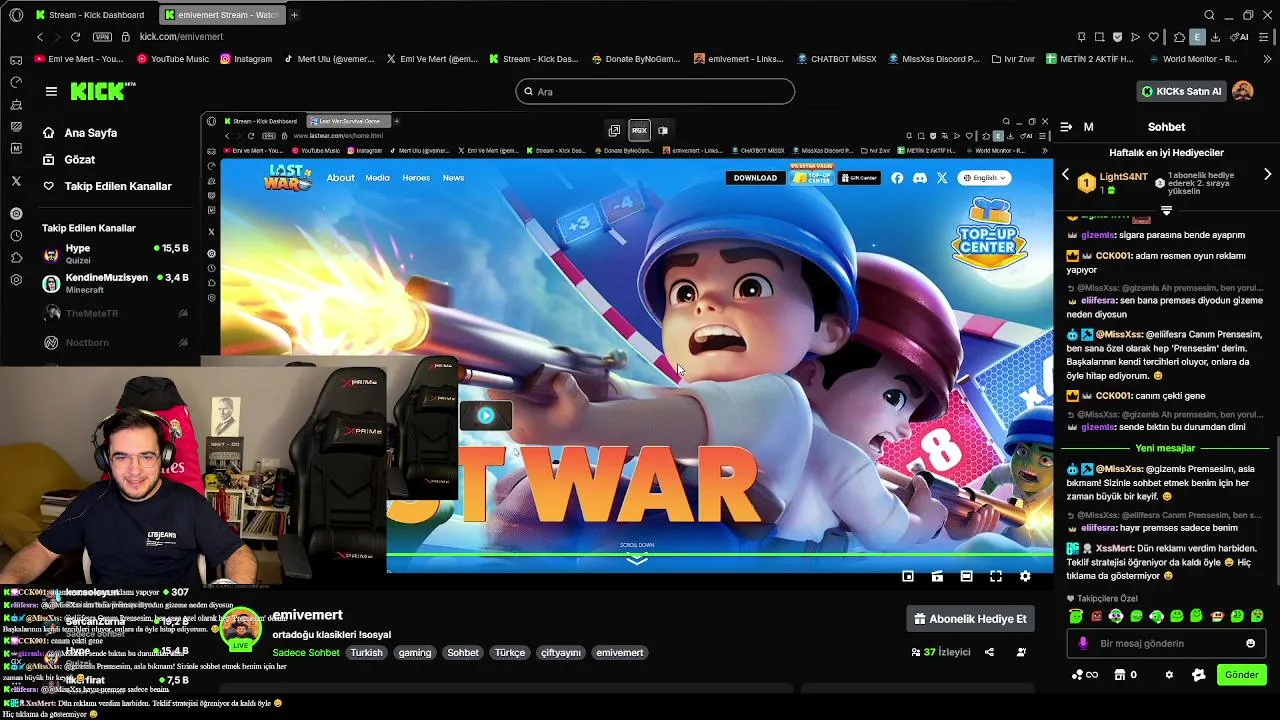Switch to Stream - Kick Dashboard tab

[x=92, y=15]
